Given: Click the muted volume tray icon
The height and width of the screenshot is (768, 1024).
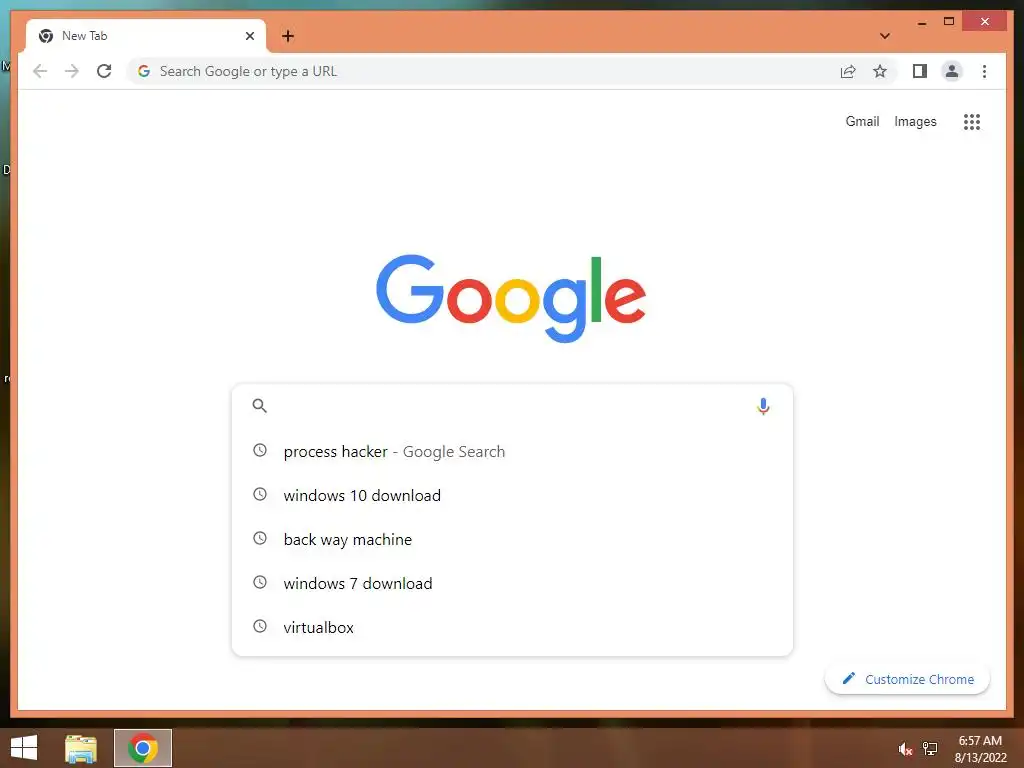Looking at the screenshot, I should (905, 749).
